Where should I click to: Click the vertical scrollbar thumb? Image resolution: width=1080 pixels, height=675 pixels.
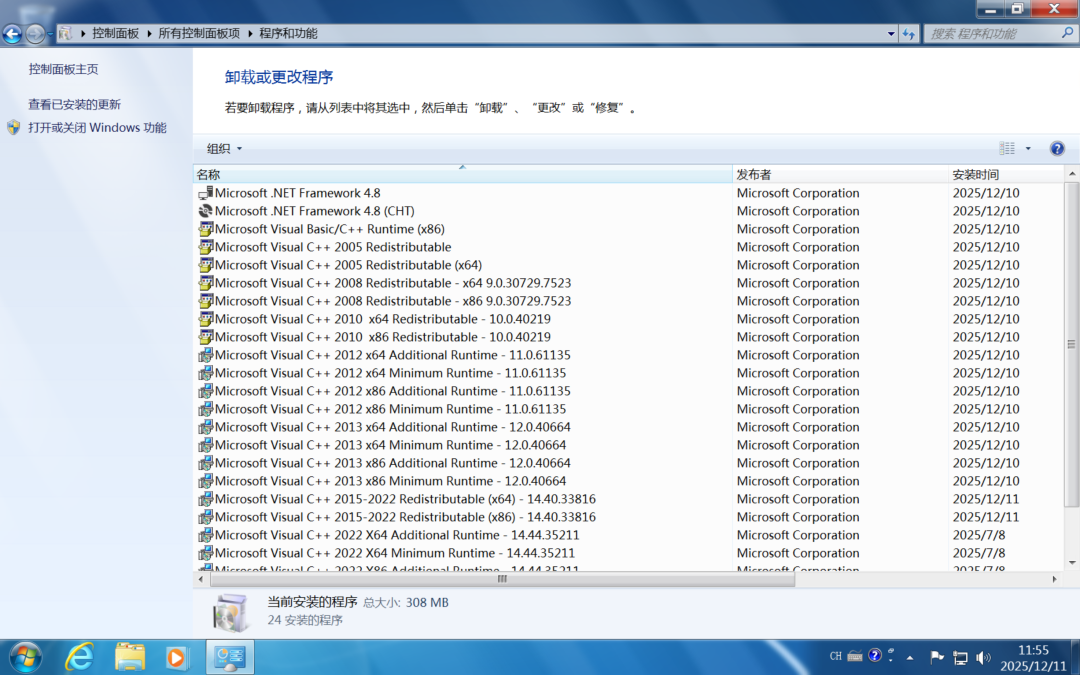pos(1072,344)
